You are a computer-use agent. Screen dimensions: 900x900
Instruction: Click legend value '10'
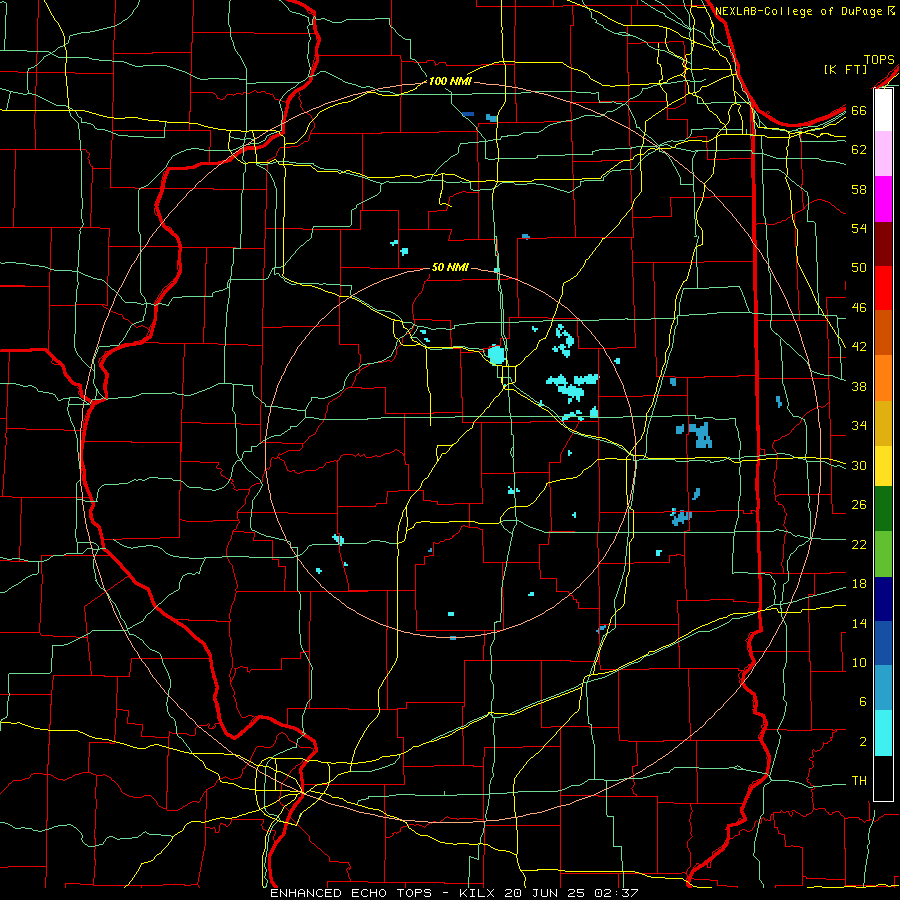pyautogui.click(x=859, y=662)
